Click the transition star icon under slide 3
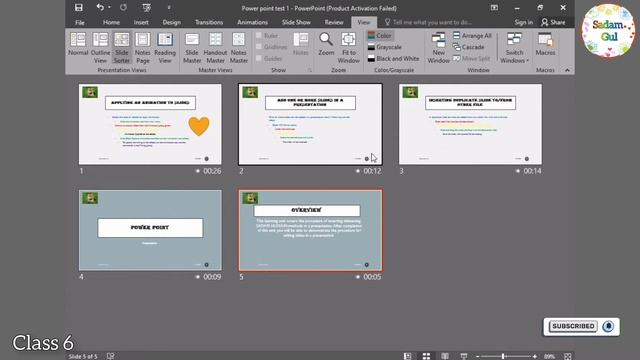640x360 pixels. click(x=518, y=171)
